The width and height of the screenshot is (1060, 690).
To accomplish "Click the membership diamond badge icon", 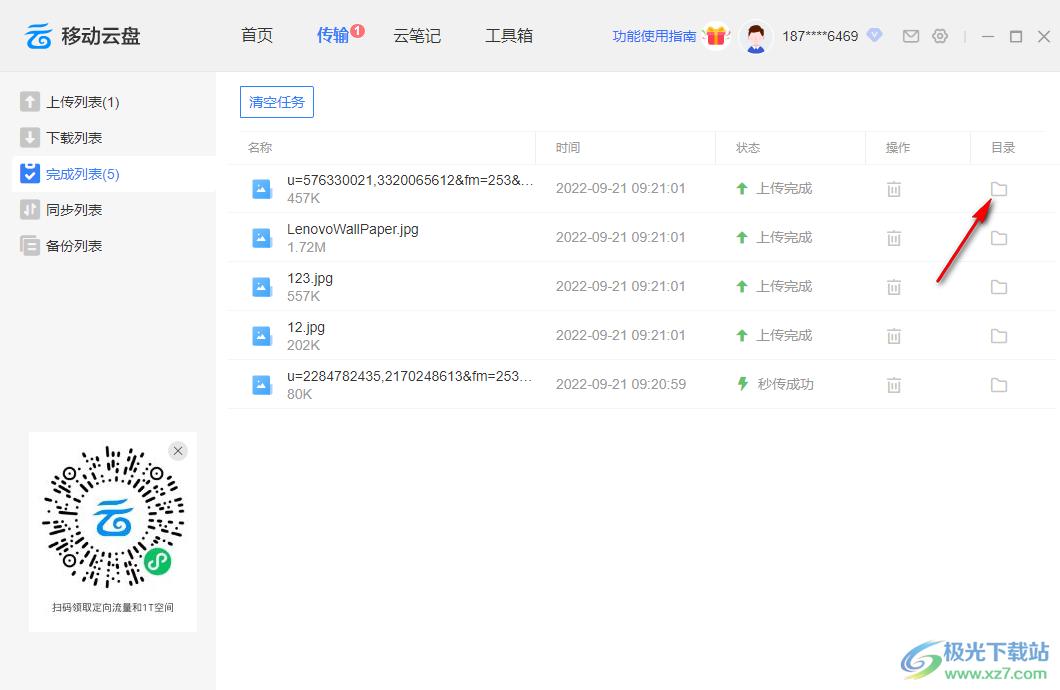I will (x=874, y=35).
